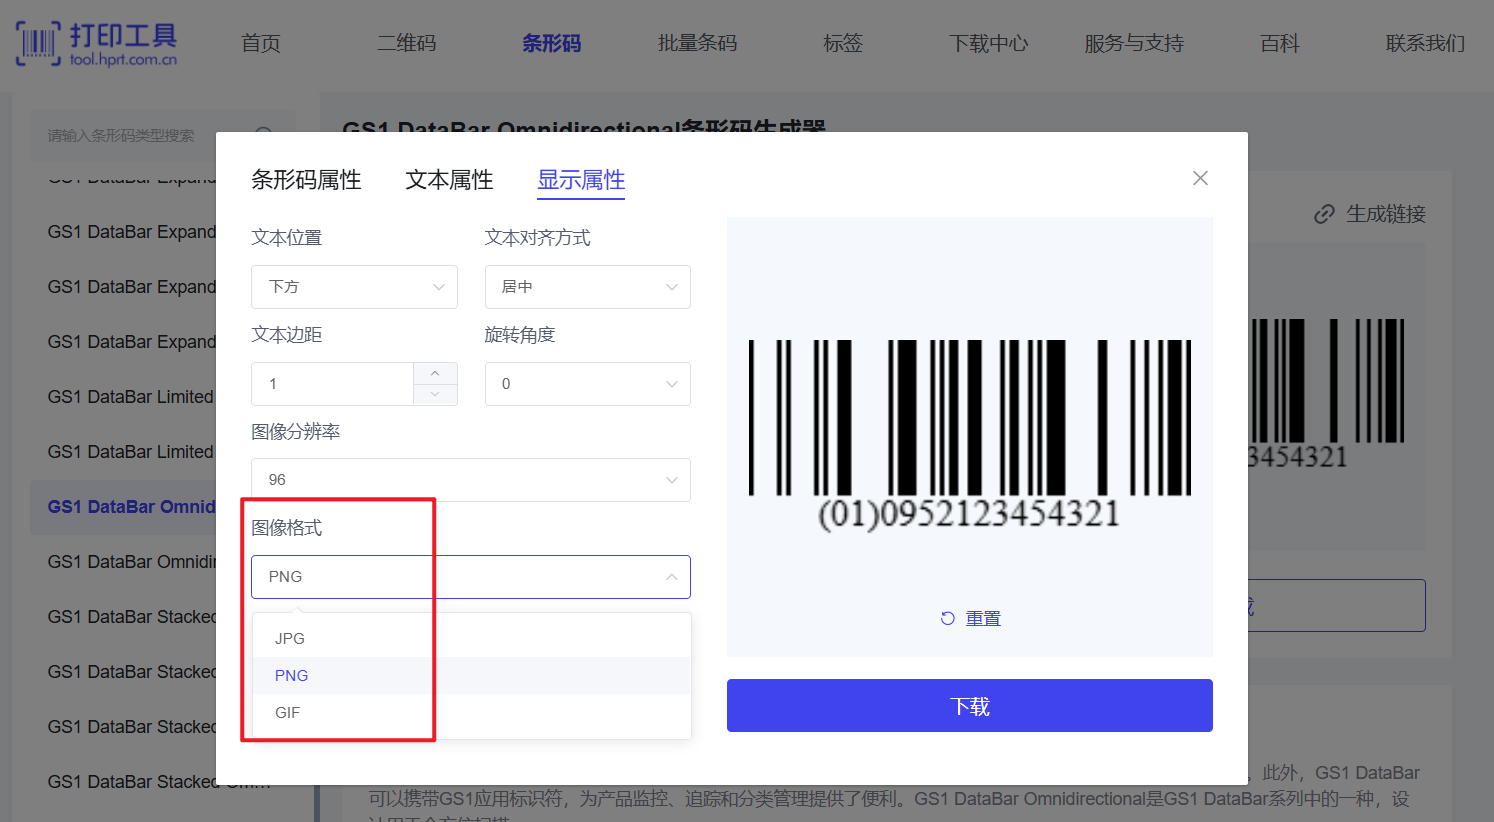Click the reset refresh icon next to 重置
Screen dimensions: 1494x822
click(947, 618)
